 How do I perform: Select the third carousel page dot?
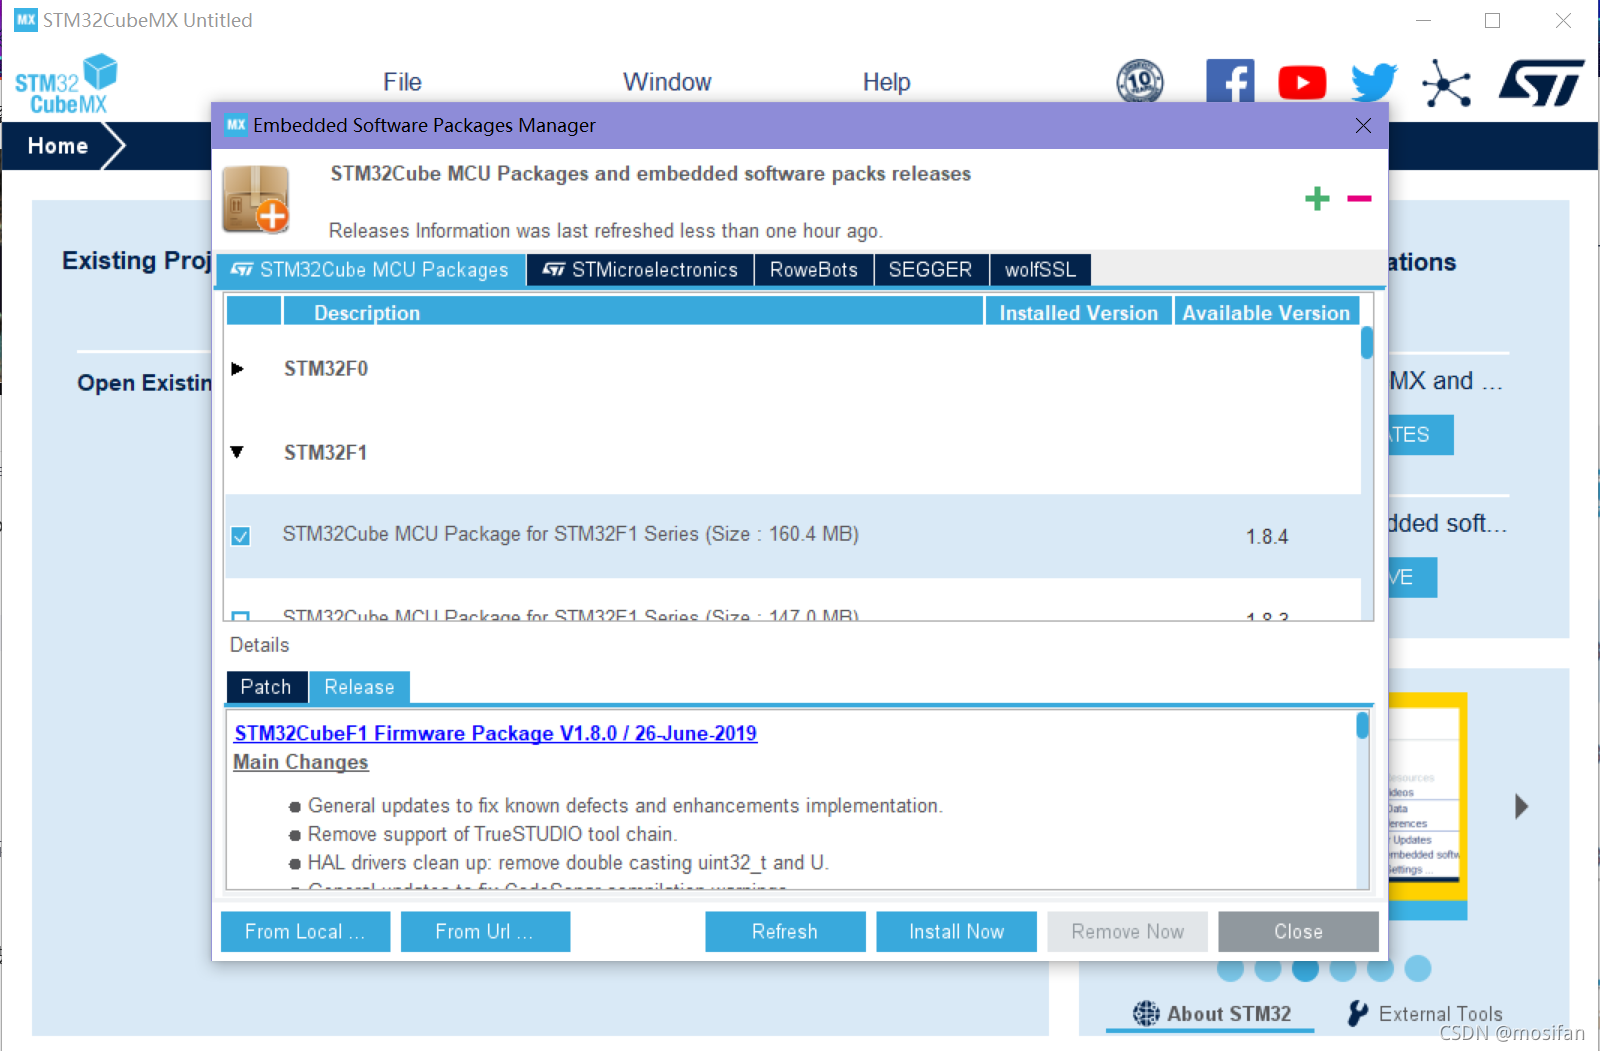click(x=1305, y=968)
